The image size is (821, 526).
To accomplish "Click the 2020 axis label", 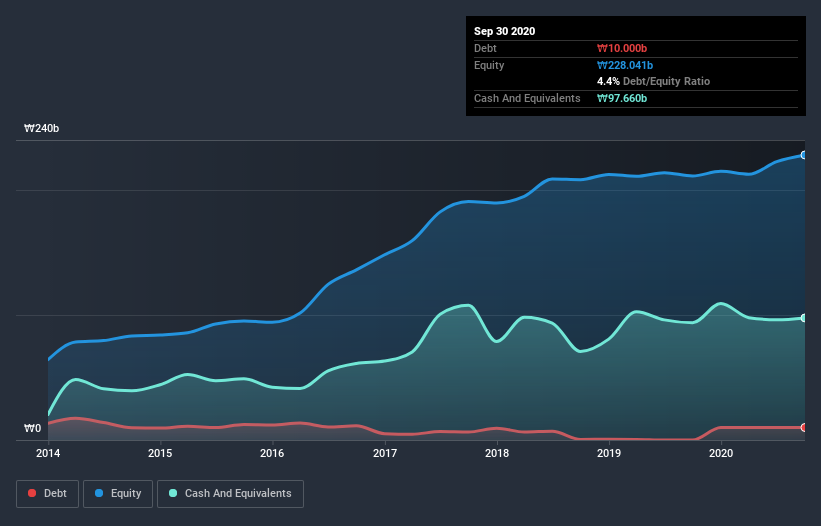I will (721, 453).
